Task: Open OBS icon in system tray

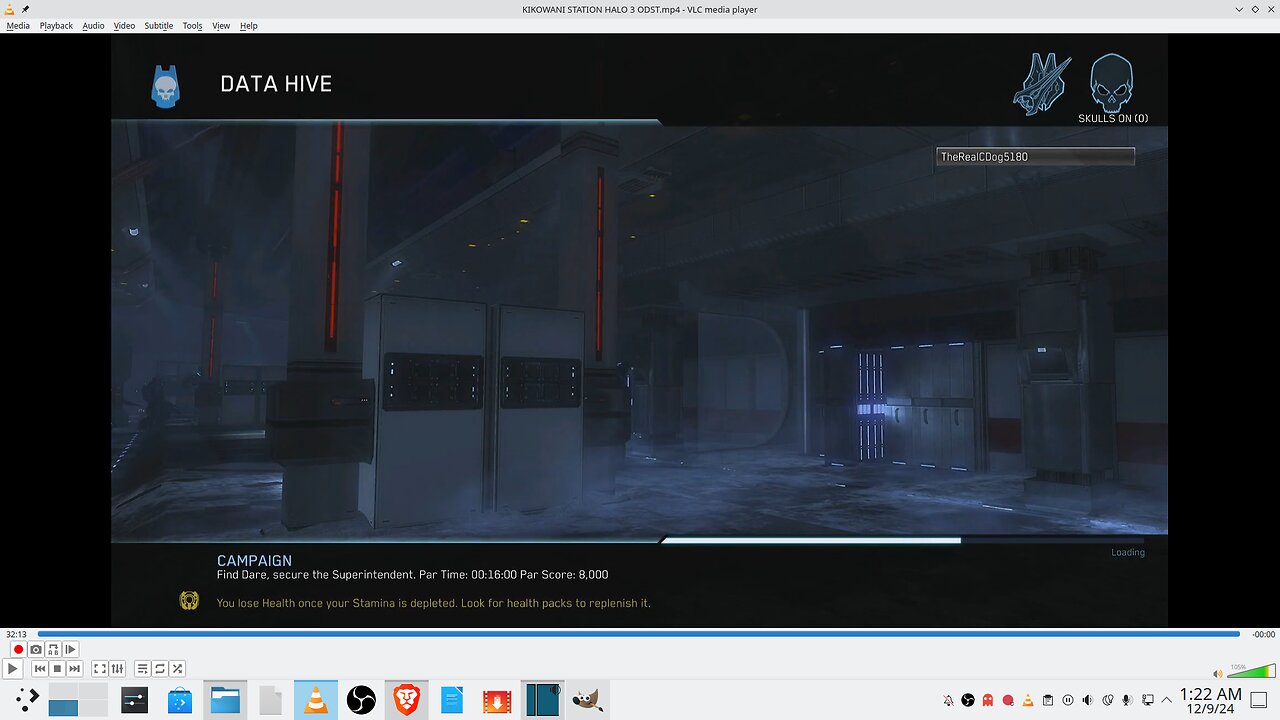Action: [x=968, y=700]
